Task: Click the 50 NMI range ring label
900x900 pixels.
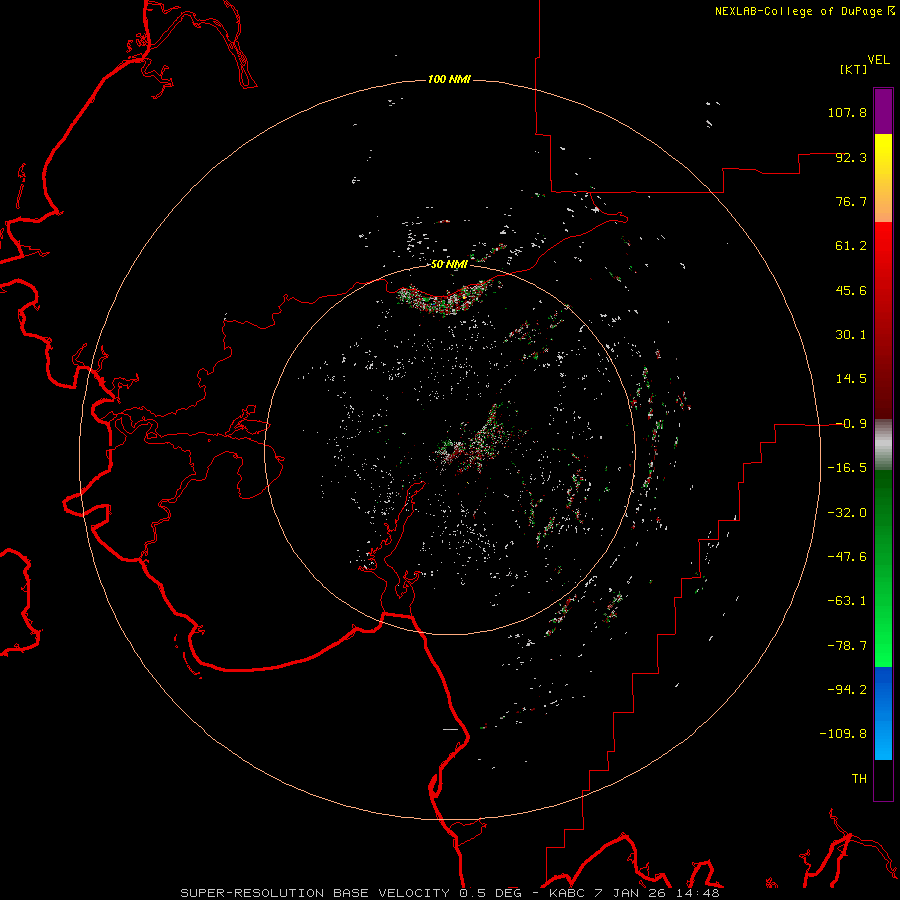Action: tap(449, 265)
